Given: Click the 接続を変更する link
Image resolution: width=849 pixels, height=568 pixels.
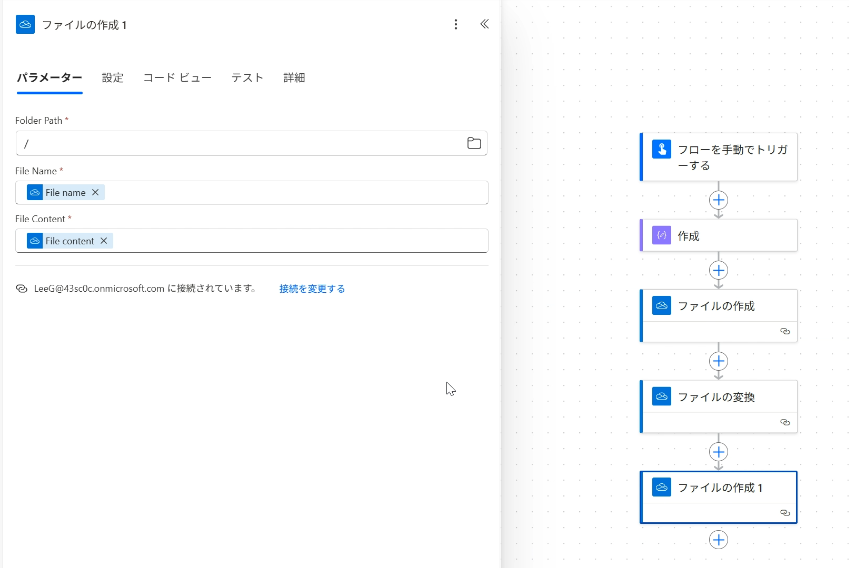Looking at the screenshot, I should tap(312, 289).
